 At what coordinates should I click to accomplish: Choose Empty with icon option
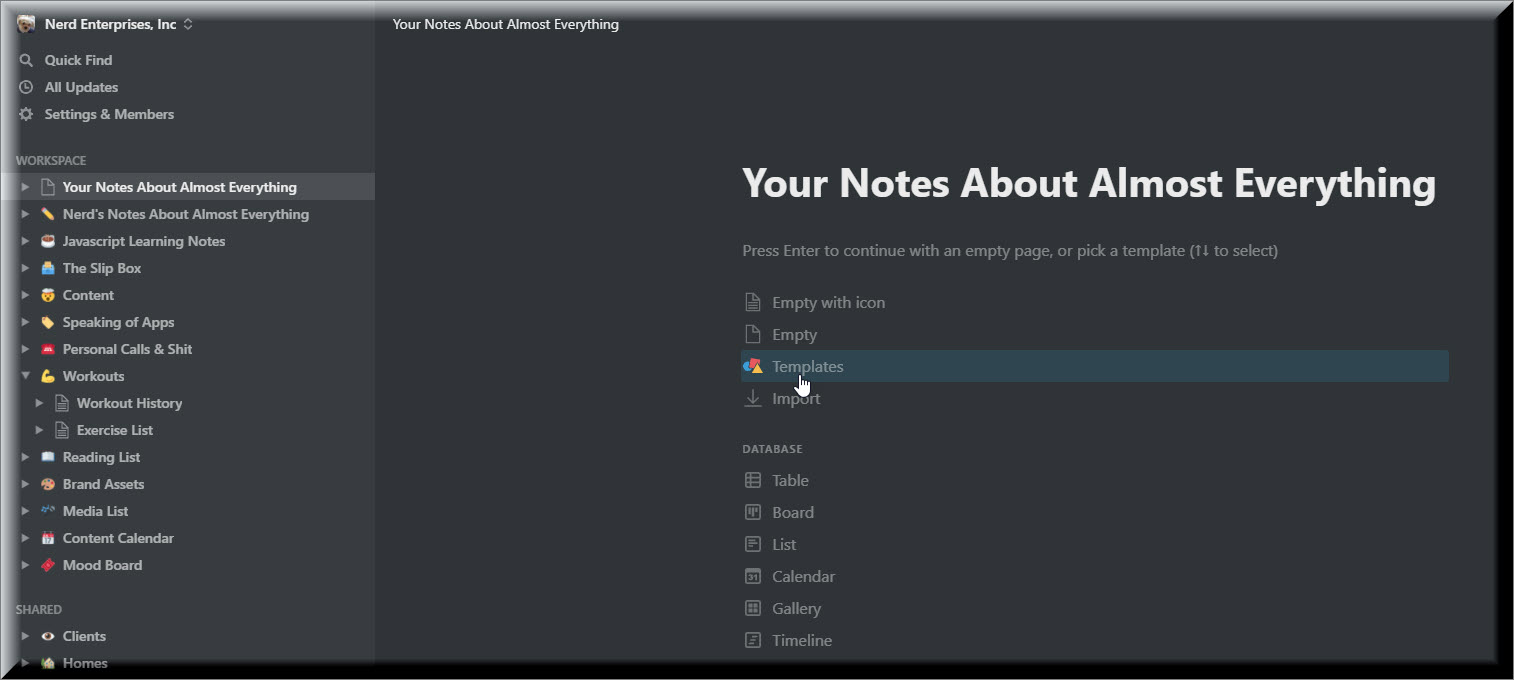828,302
